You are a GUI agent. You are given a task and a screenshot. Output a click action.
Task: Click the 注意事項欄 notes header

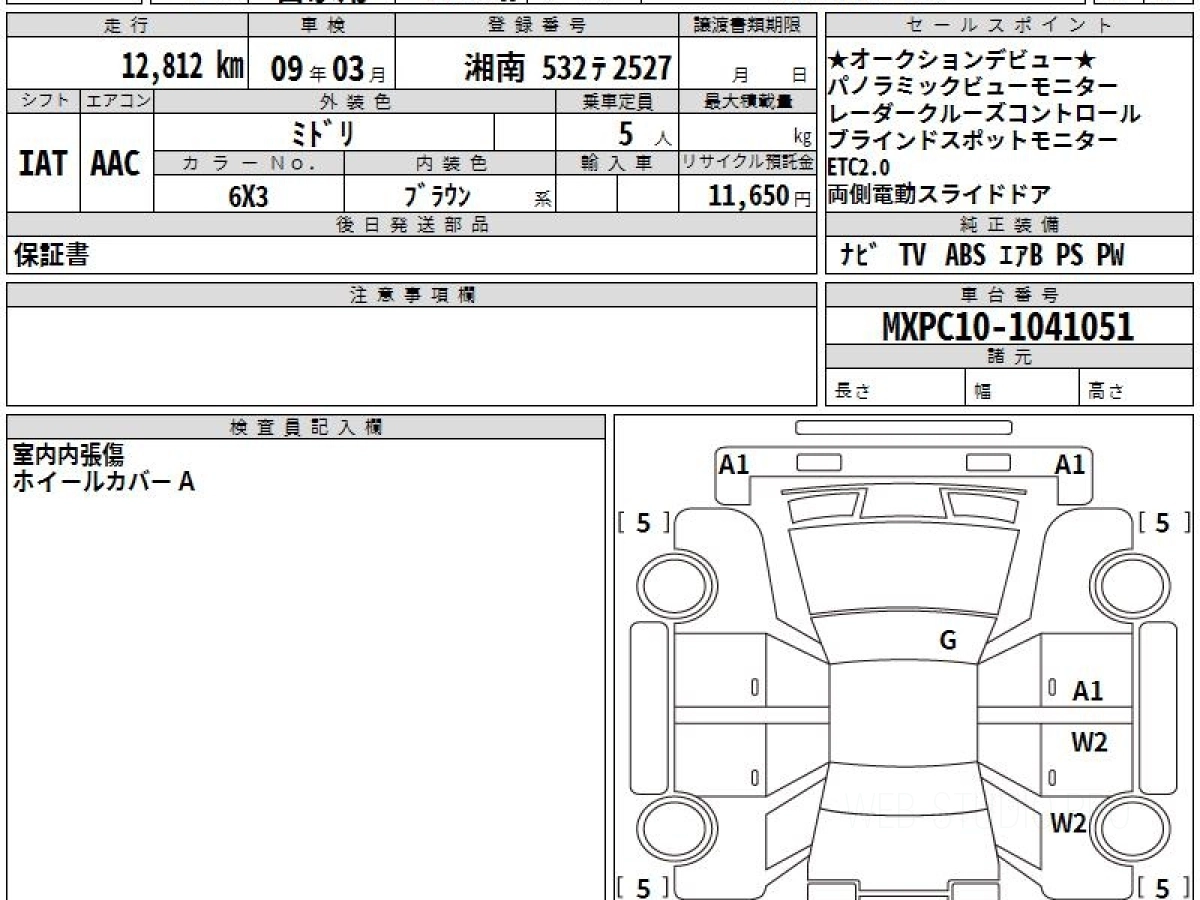(412, 295)
